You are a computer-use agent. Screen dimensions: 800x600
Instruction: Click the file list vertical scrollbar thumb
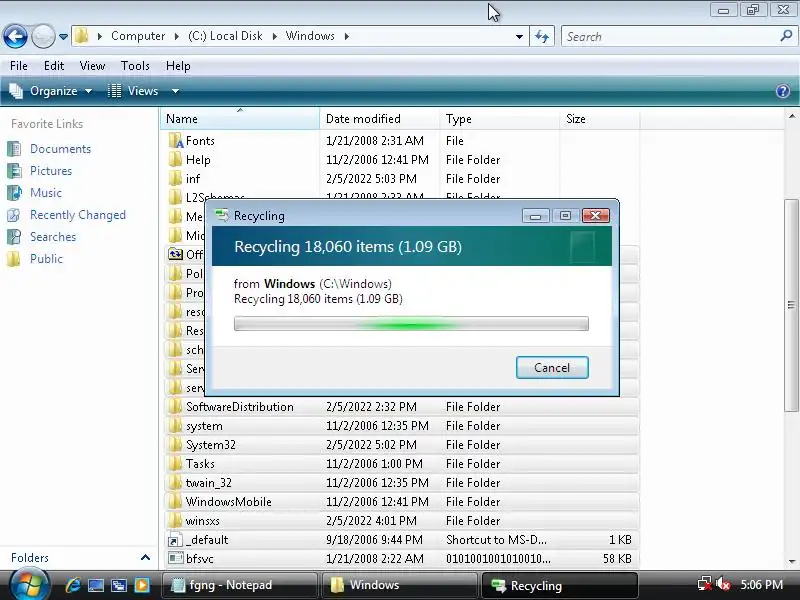coord(791,305)
